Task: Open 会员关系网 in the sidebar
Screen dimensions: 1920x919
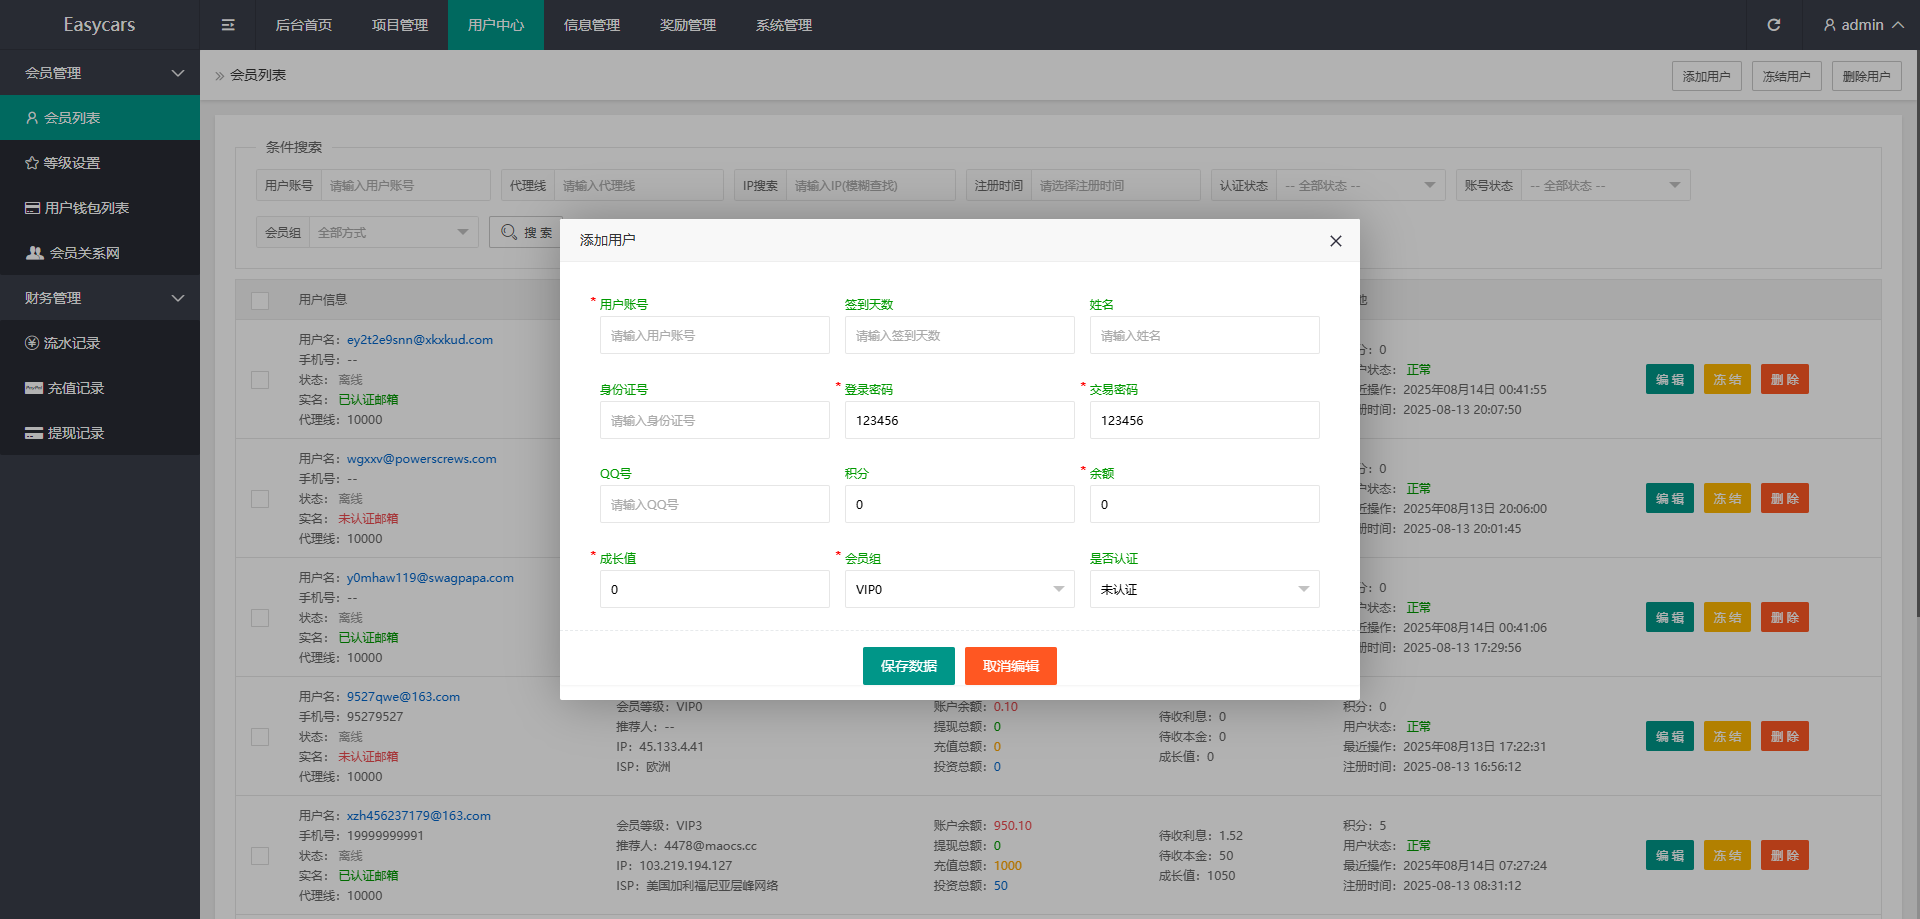Action: click(73, 253)
